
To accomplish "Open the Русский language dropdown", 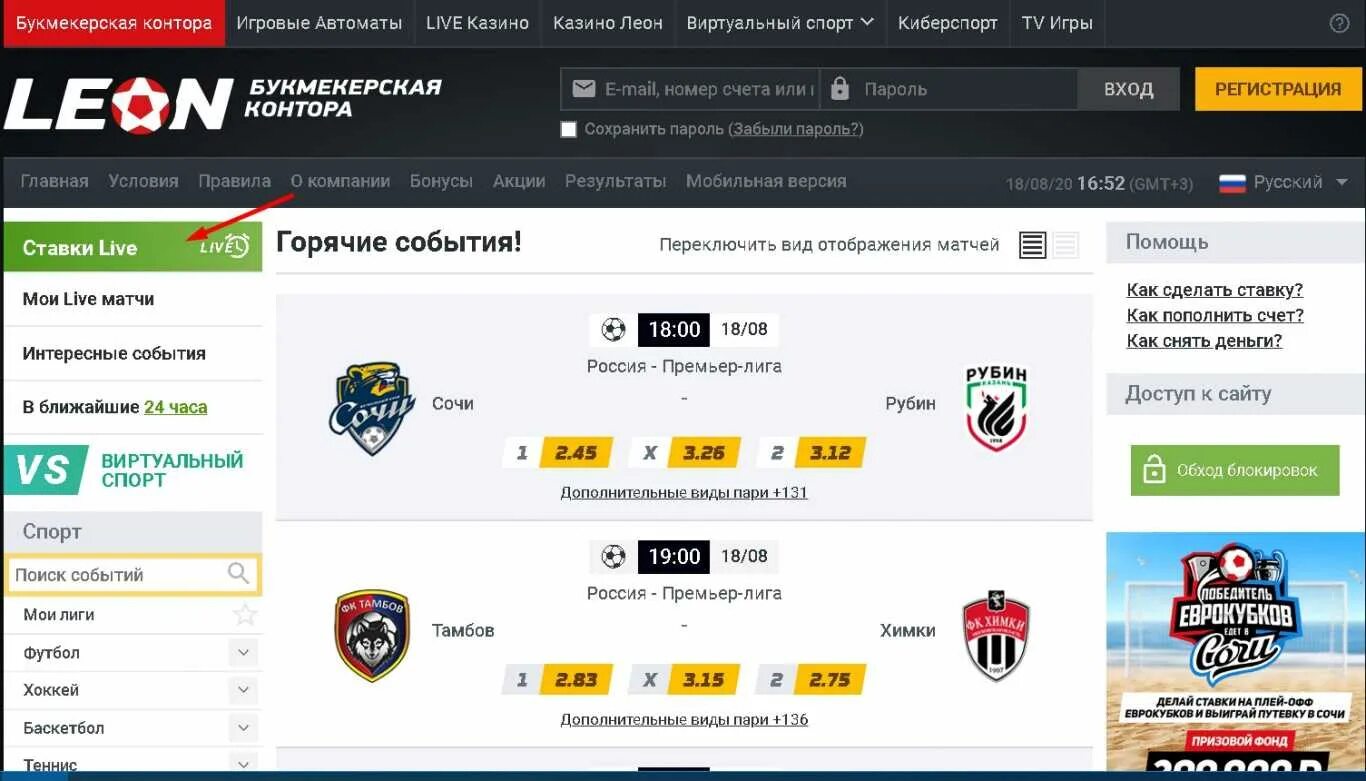I will 1285,182.
